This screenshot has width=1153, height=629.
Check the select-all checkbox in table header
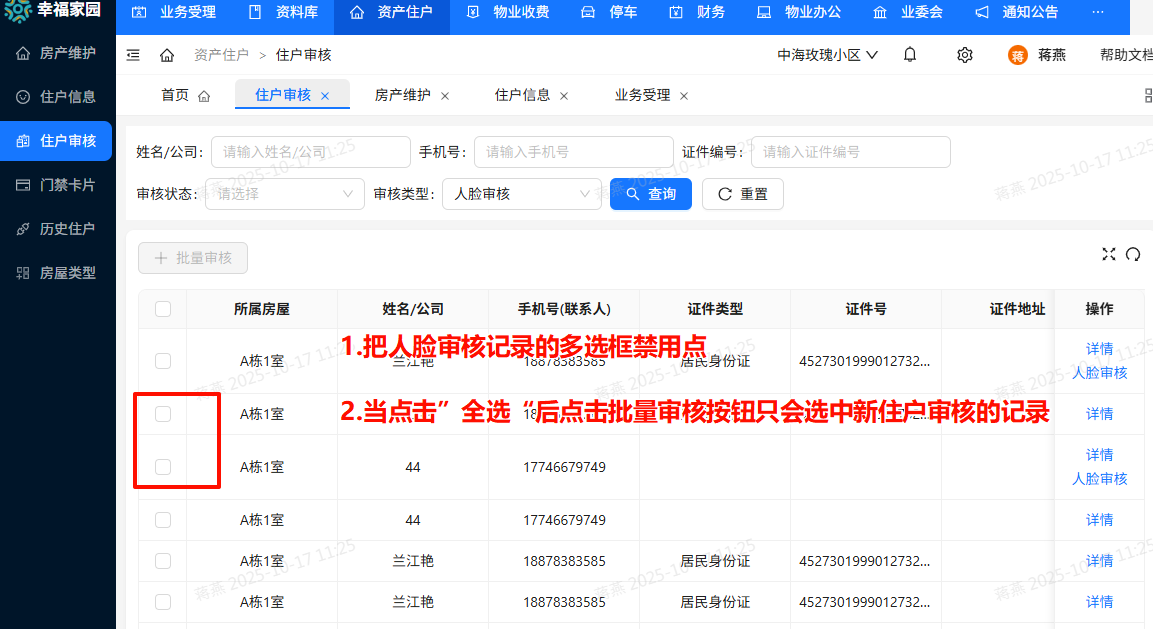pyautogui.click(x=162, y=309)
